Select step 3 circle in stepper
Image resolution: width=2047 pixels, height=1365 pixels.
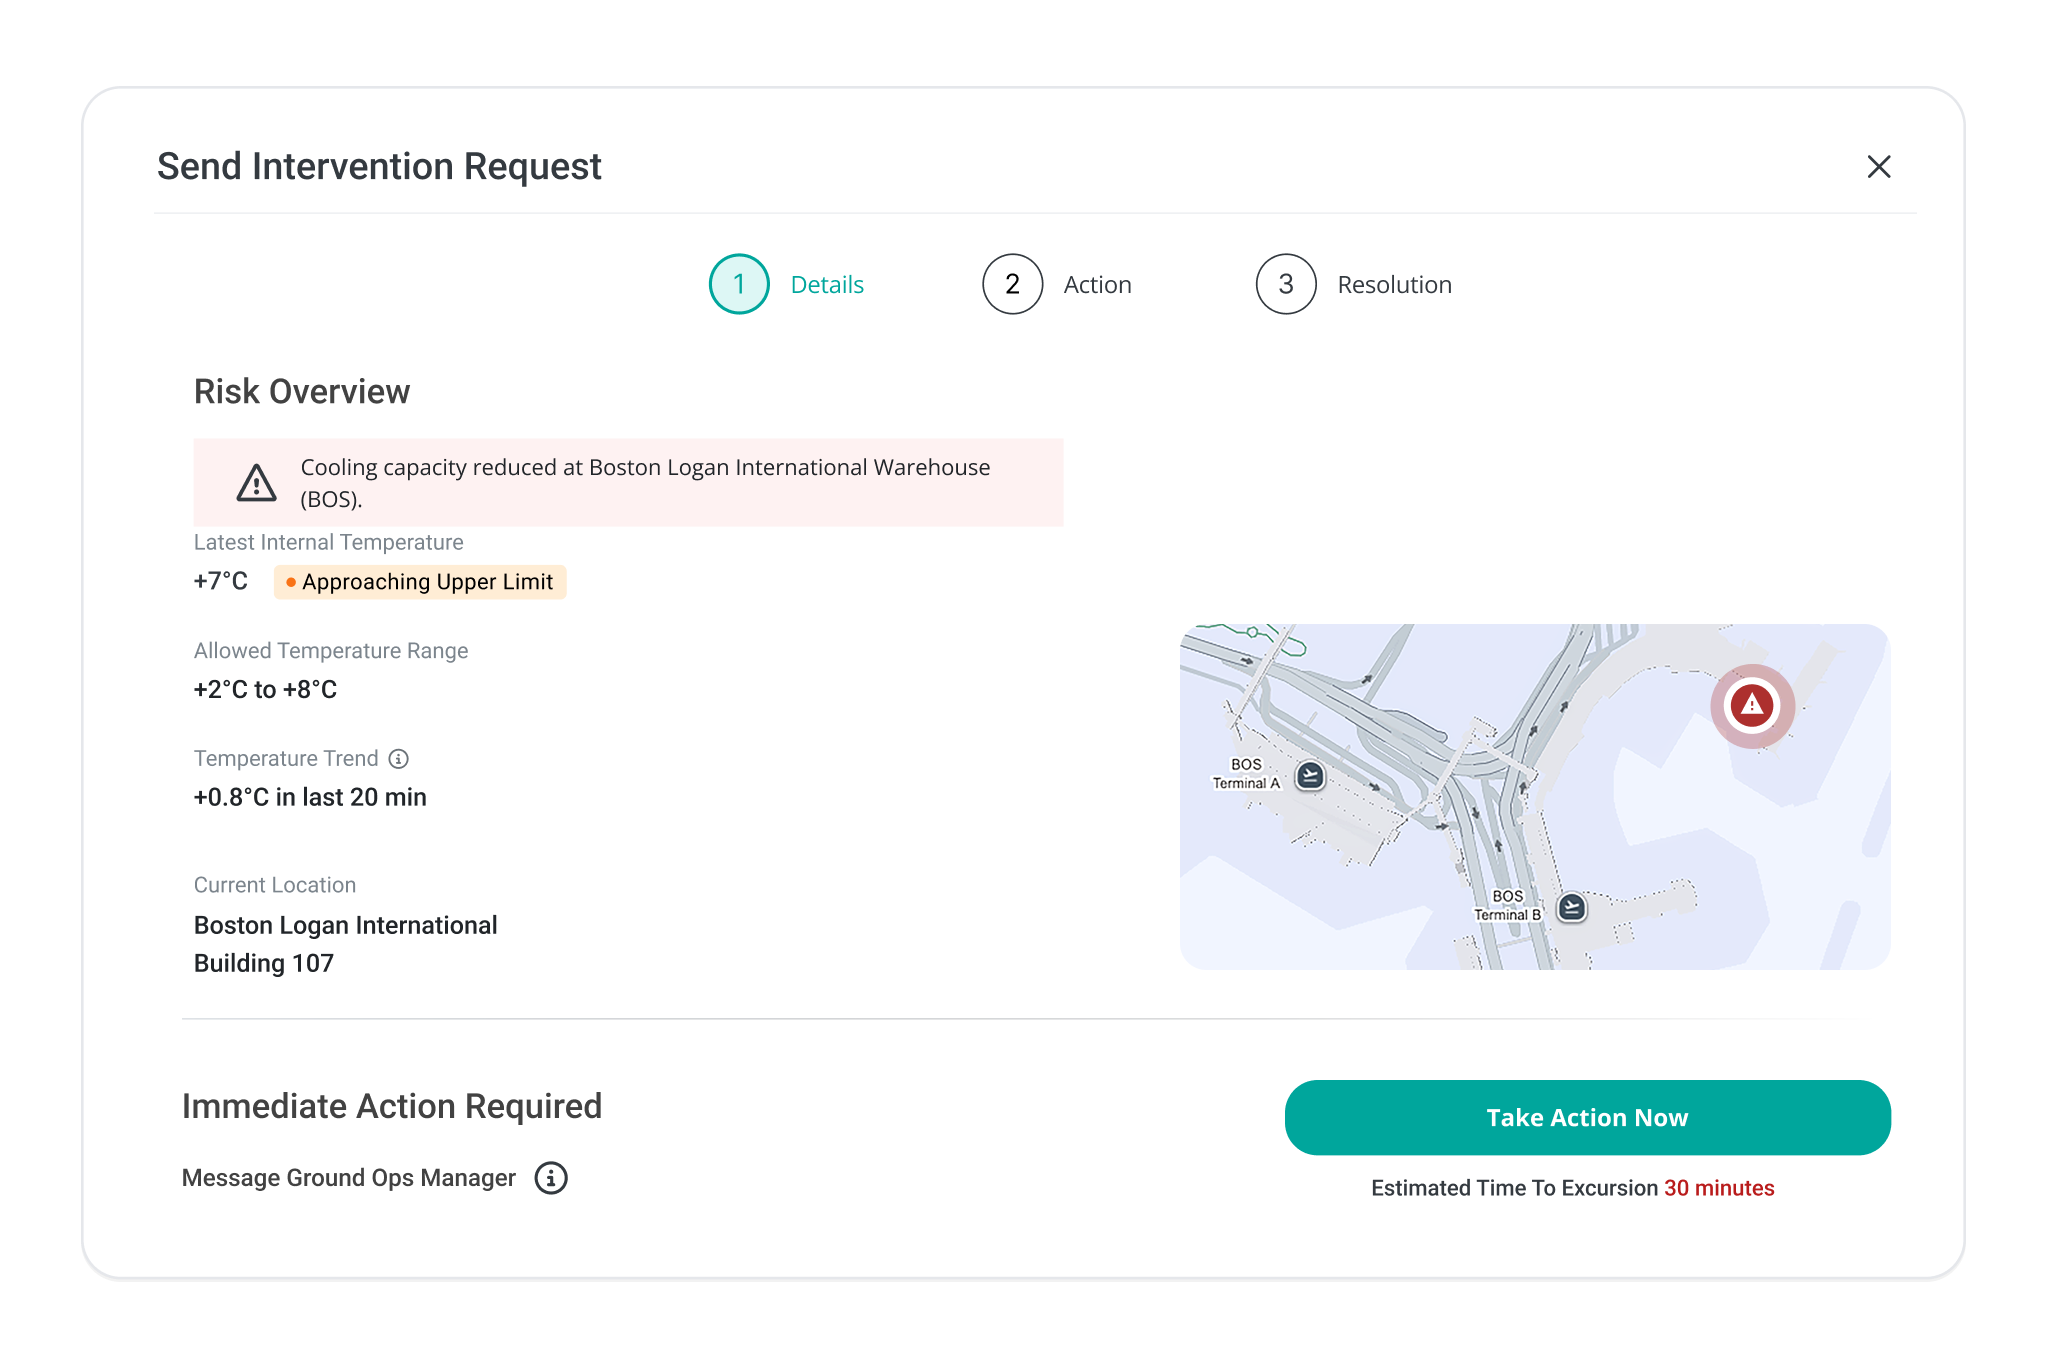point(1286,285)
